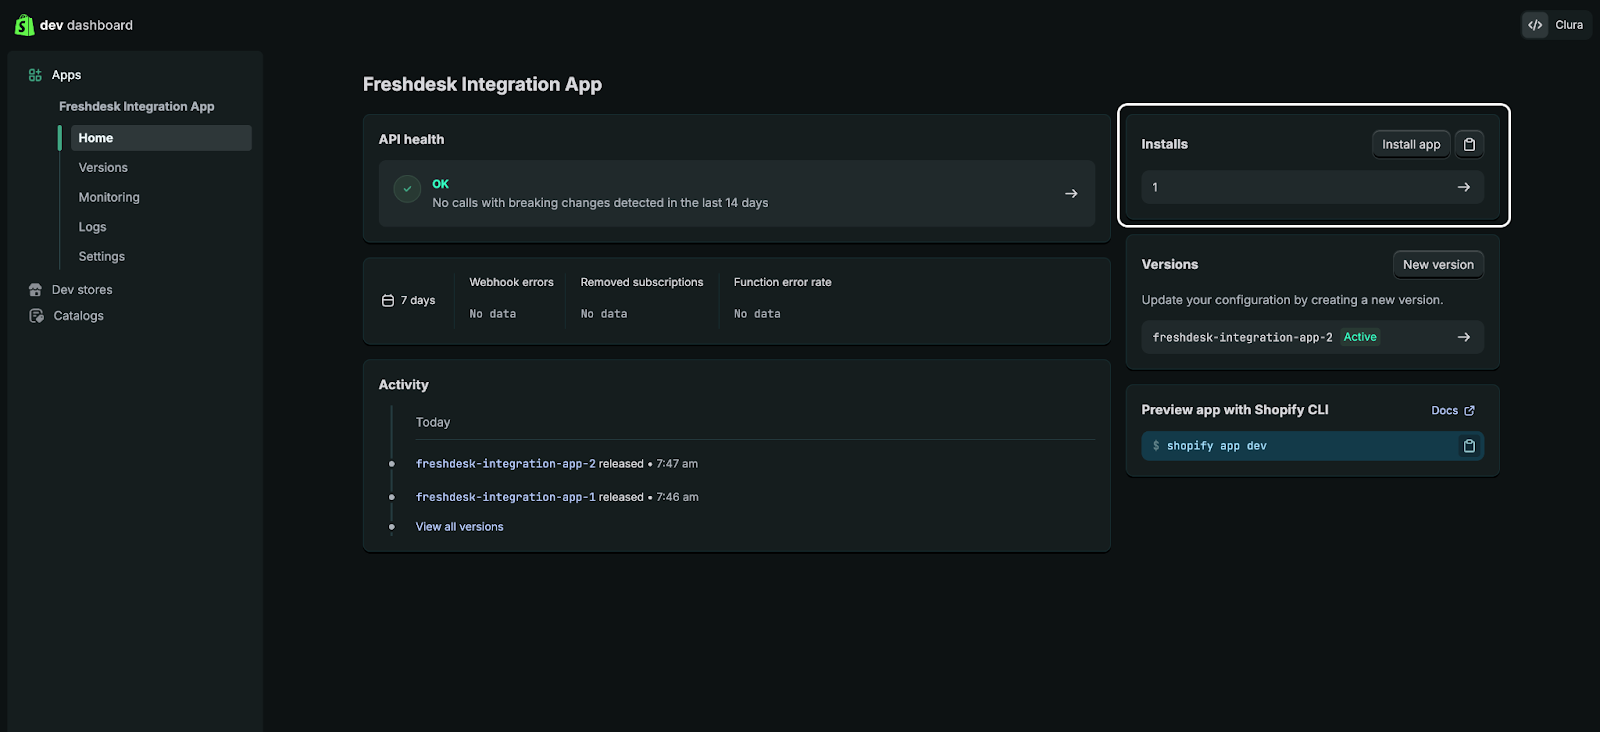Click the Install app button

point(1411,145)
